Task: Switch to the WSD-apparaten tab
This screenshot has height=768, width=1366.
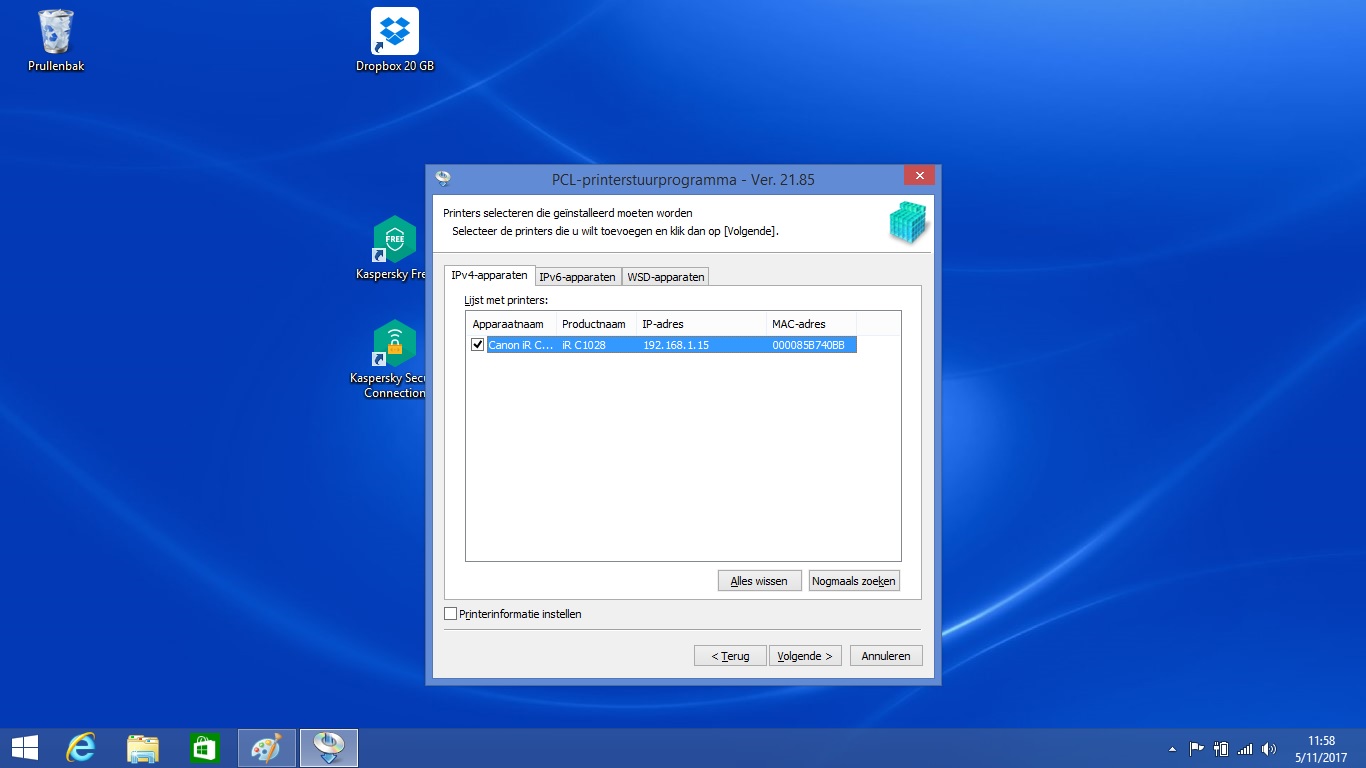Action: (x=666, y=277)
